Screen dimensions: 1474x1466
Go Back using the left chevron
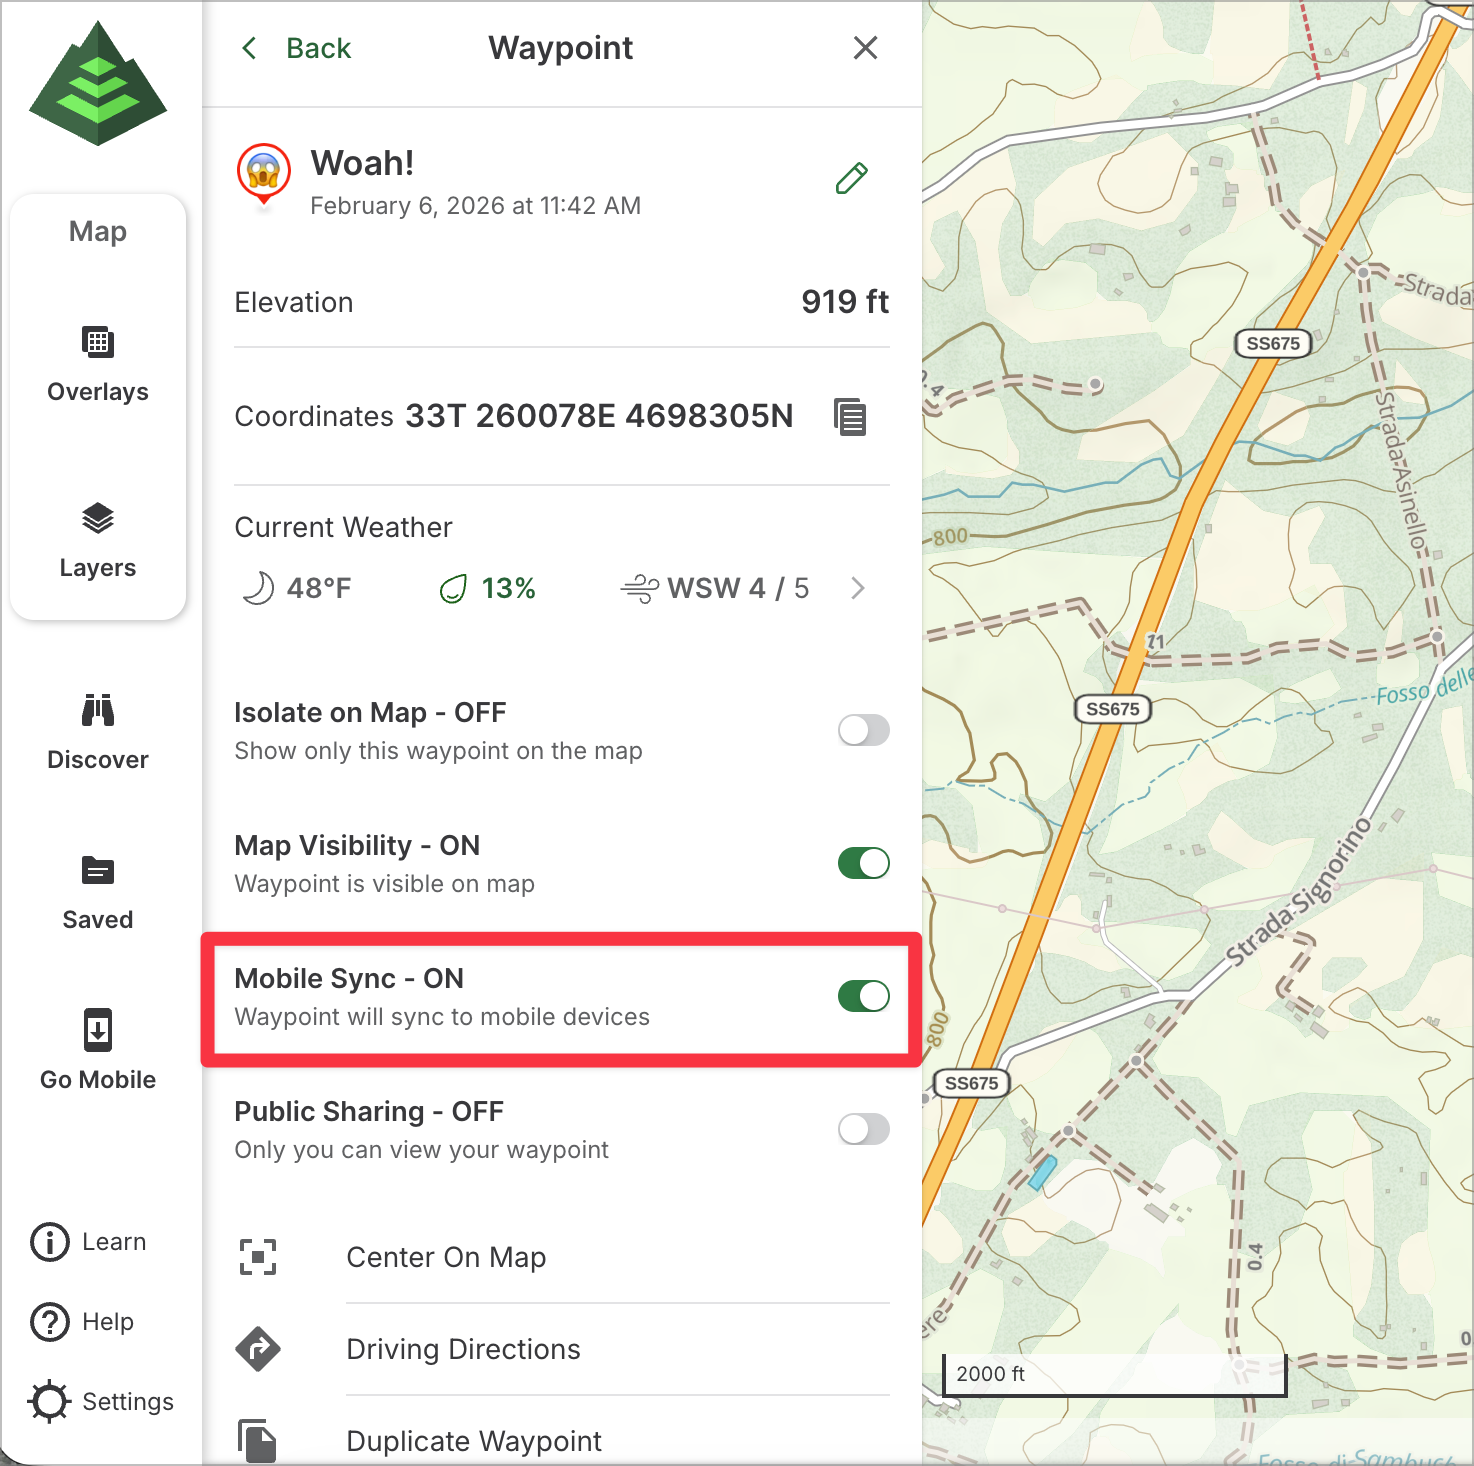(x=250, y=48)
